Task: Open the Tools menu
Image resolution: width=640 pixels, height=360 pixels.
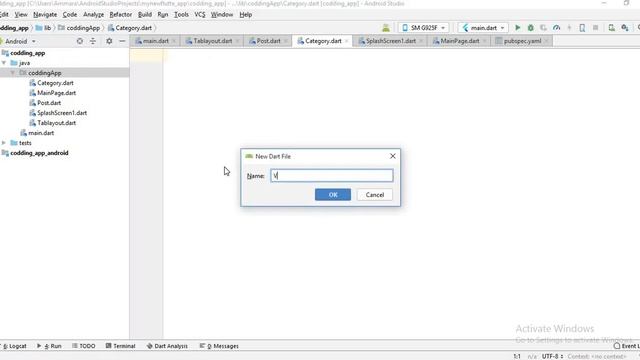Action: tap(181, 15)
